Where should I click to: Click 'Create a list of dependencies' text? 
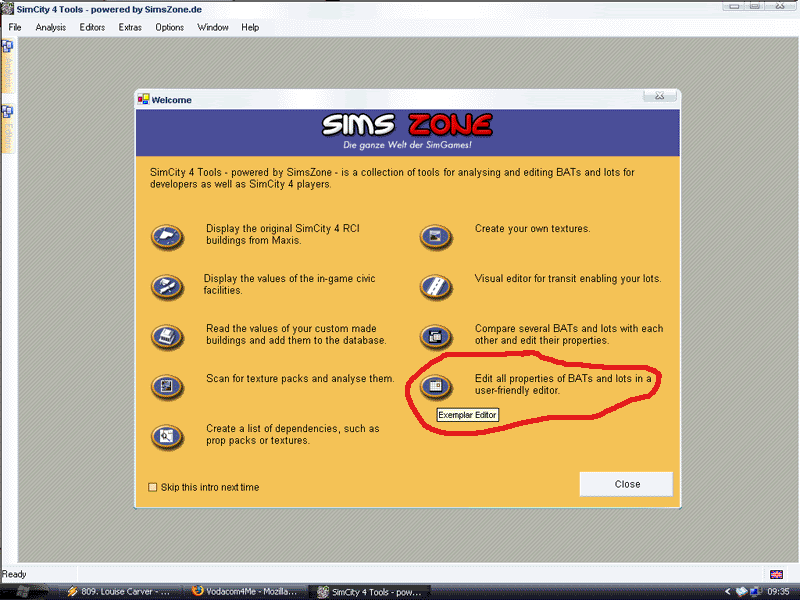point(293,434)
